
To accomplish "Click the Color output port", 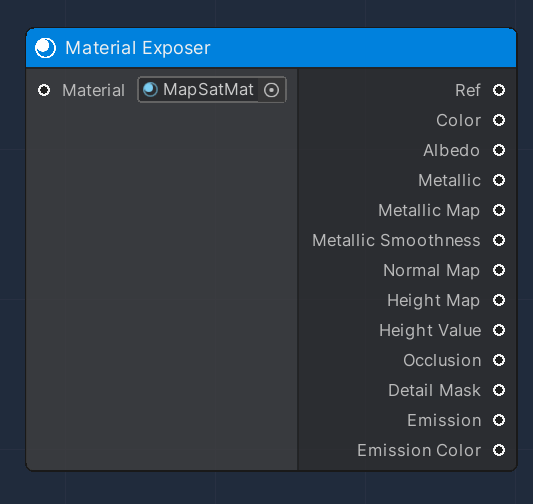I will coord(499,120).
